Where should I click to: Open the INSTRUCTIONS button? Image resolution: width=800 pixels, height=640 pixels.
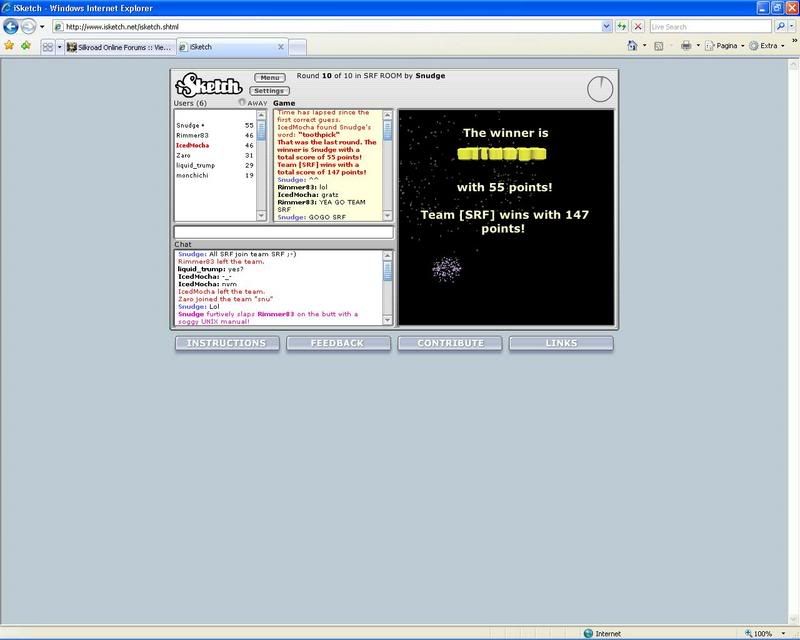tap(227, 343)
